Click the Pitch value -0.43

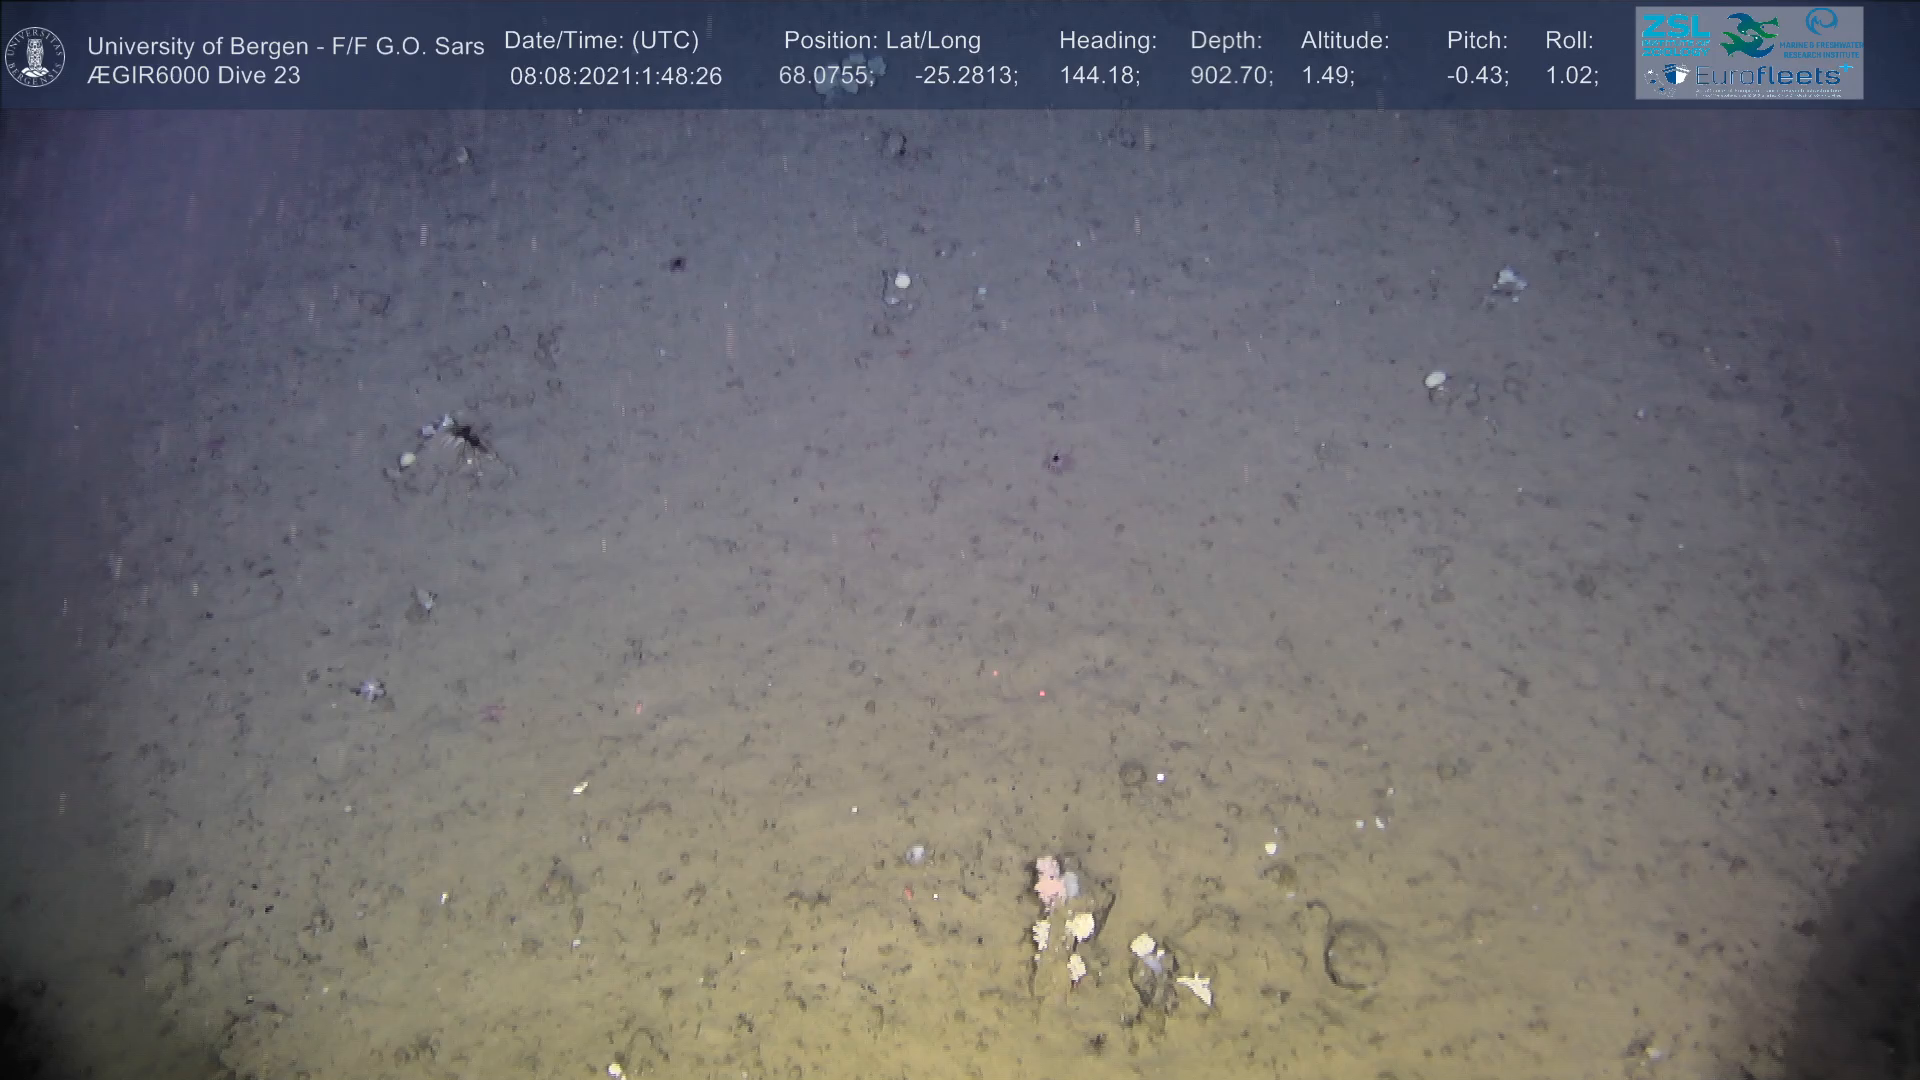click(1477, 76)
